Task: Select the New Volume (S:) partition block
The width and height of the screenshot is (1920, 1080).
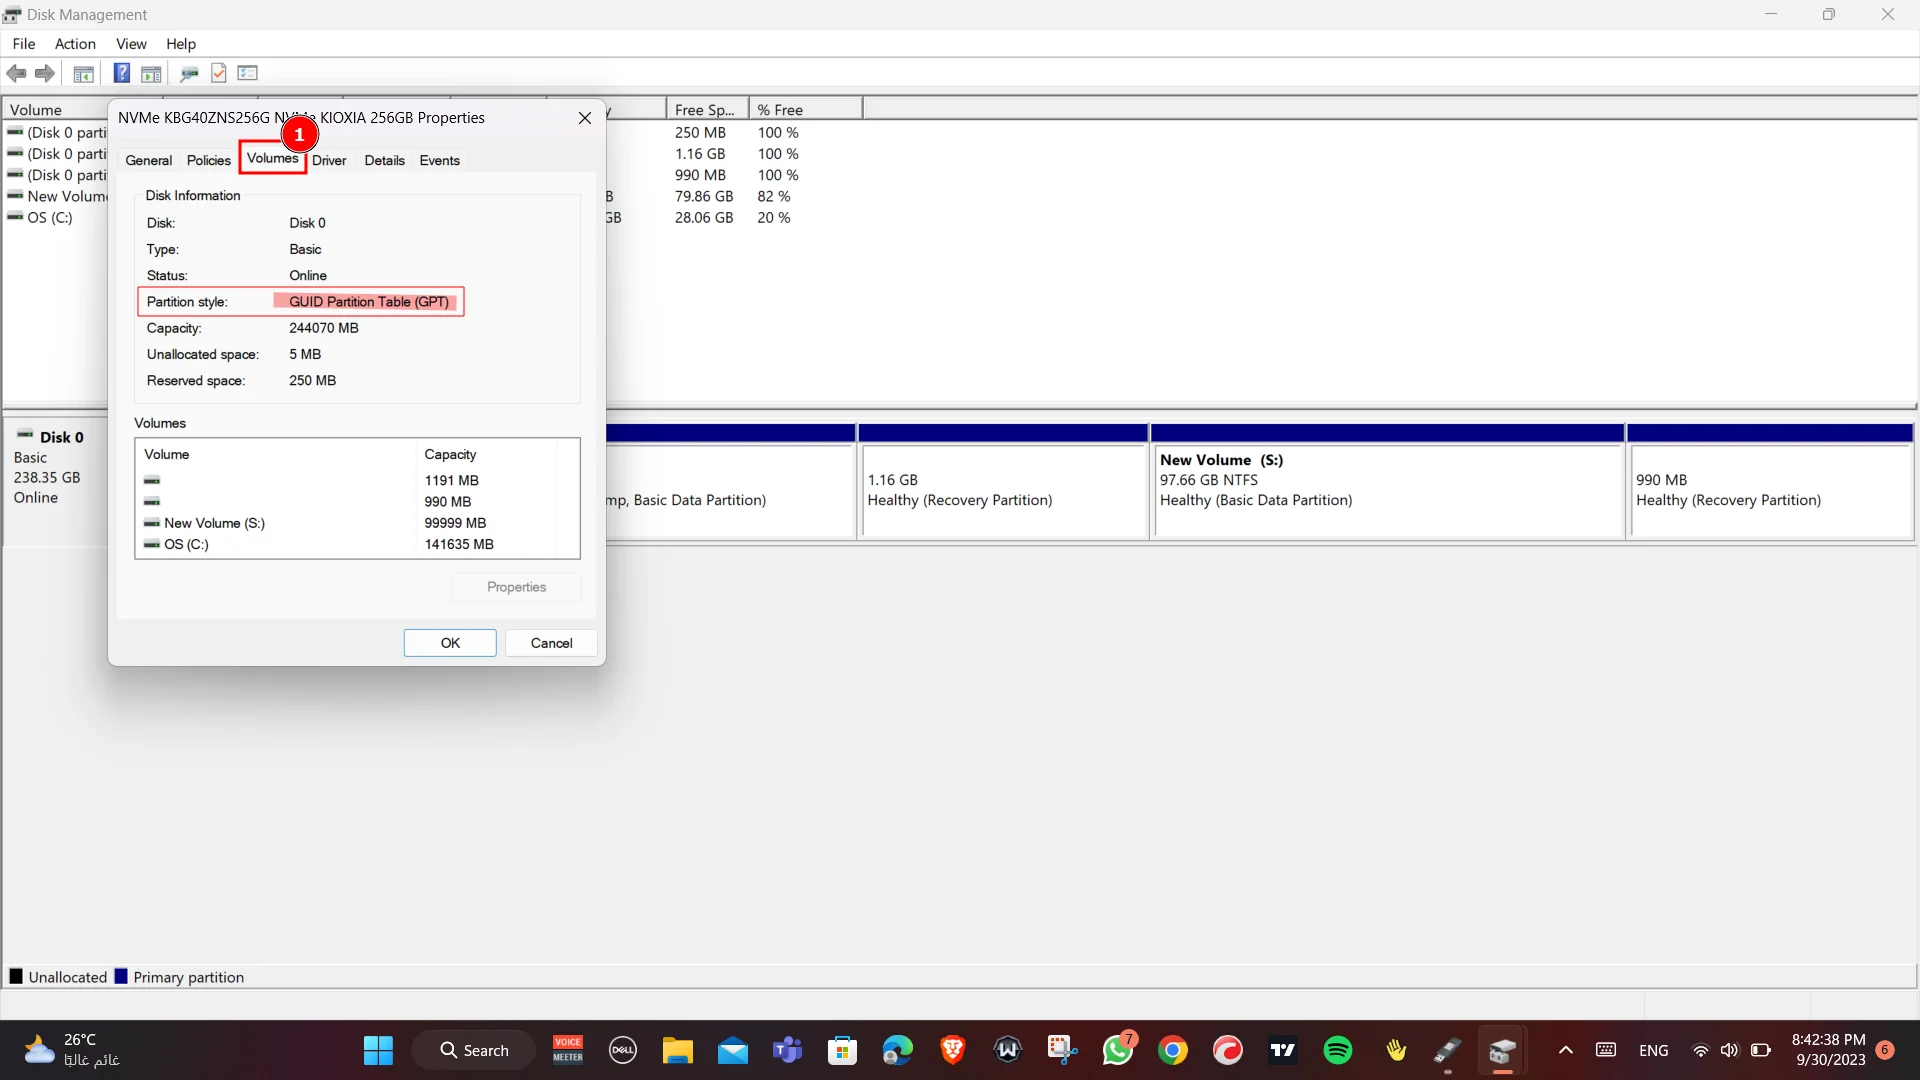Action: tap(1387, 481)
